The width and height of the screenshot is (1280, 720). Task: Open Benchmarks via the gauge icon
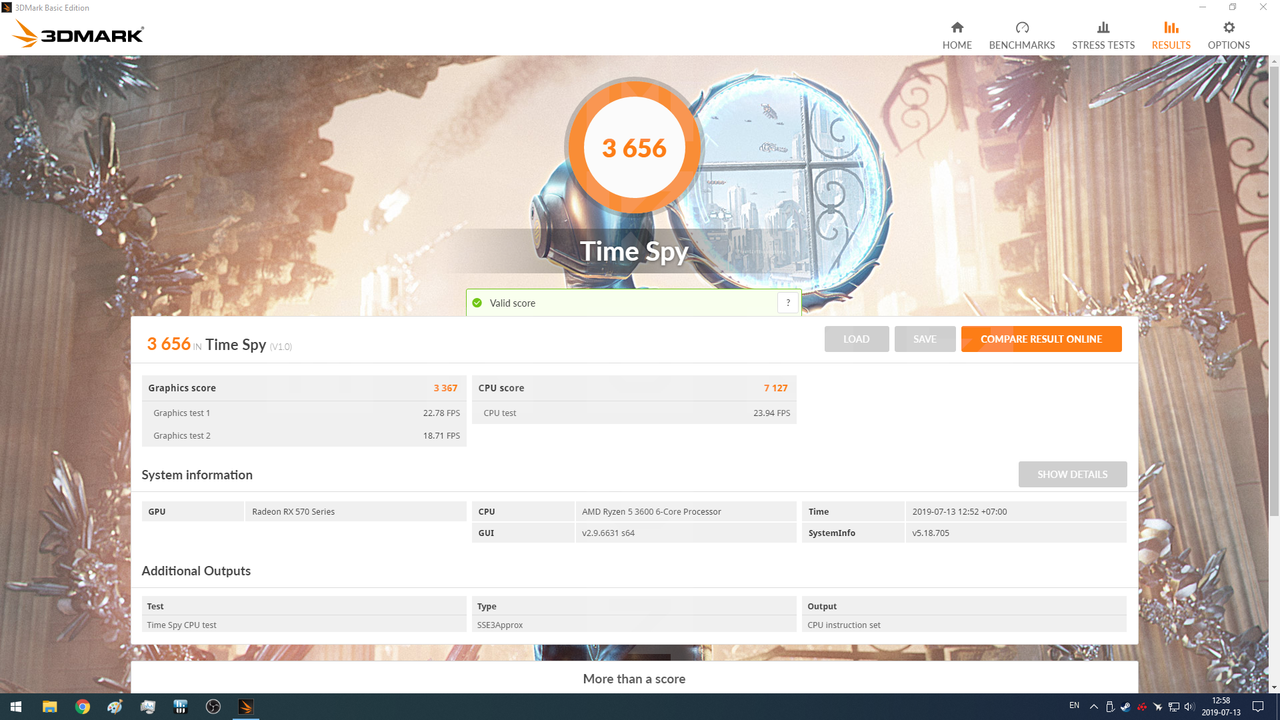1022,31
